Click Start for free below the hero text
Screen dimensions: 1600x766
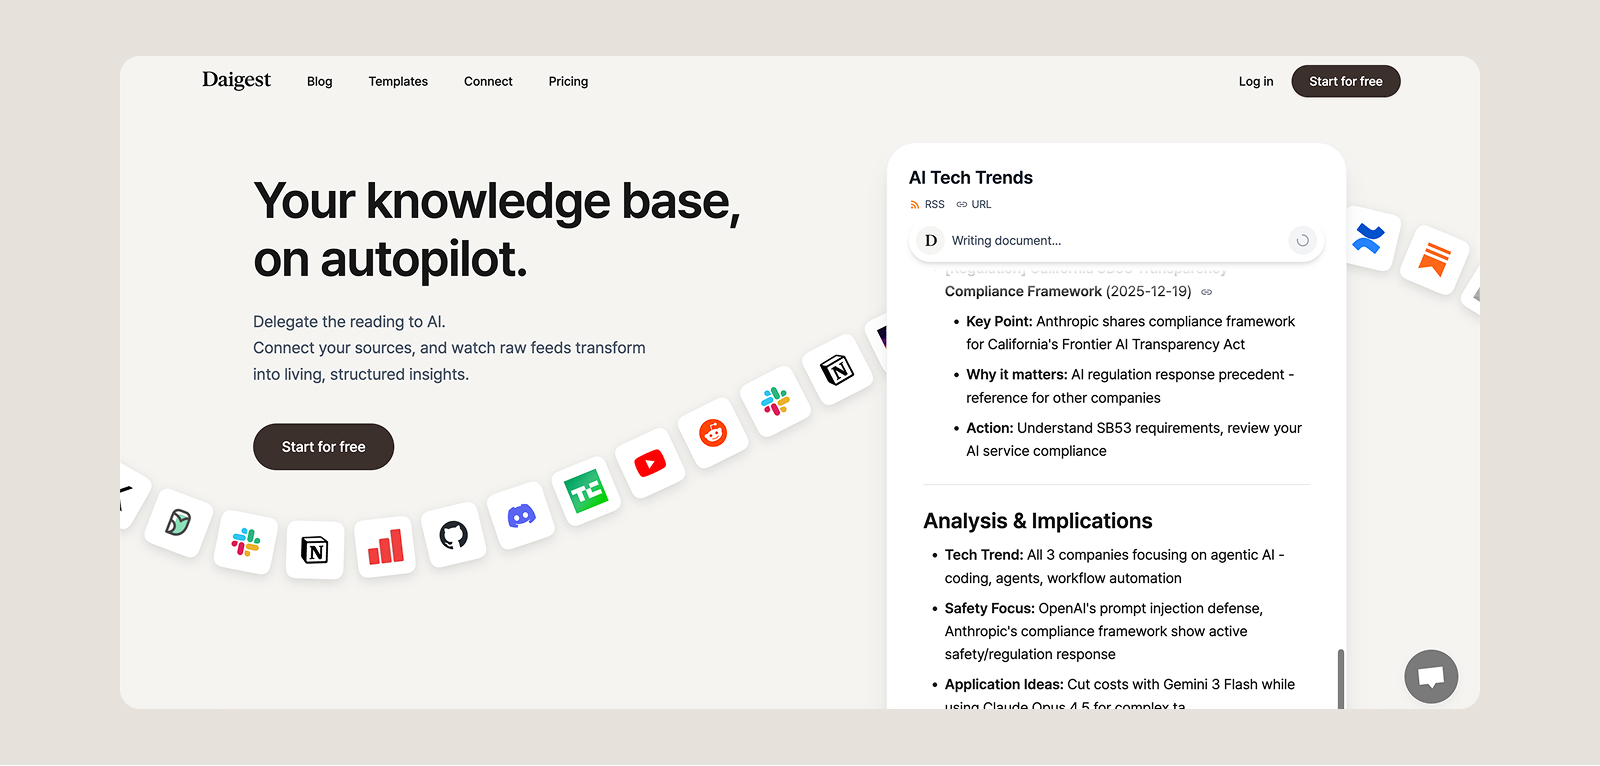point(323,447)
